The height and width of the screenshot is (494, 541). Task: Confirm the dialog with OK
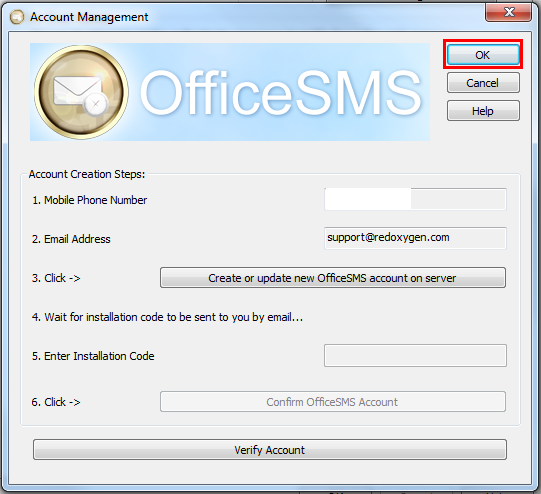point(483,55)
